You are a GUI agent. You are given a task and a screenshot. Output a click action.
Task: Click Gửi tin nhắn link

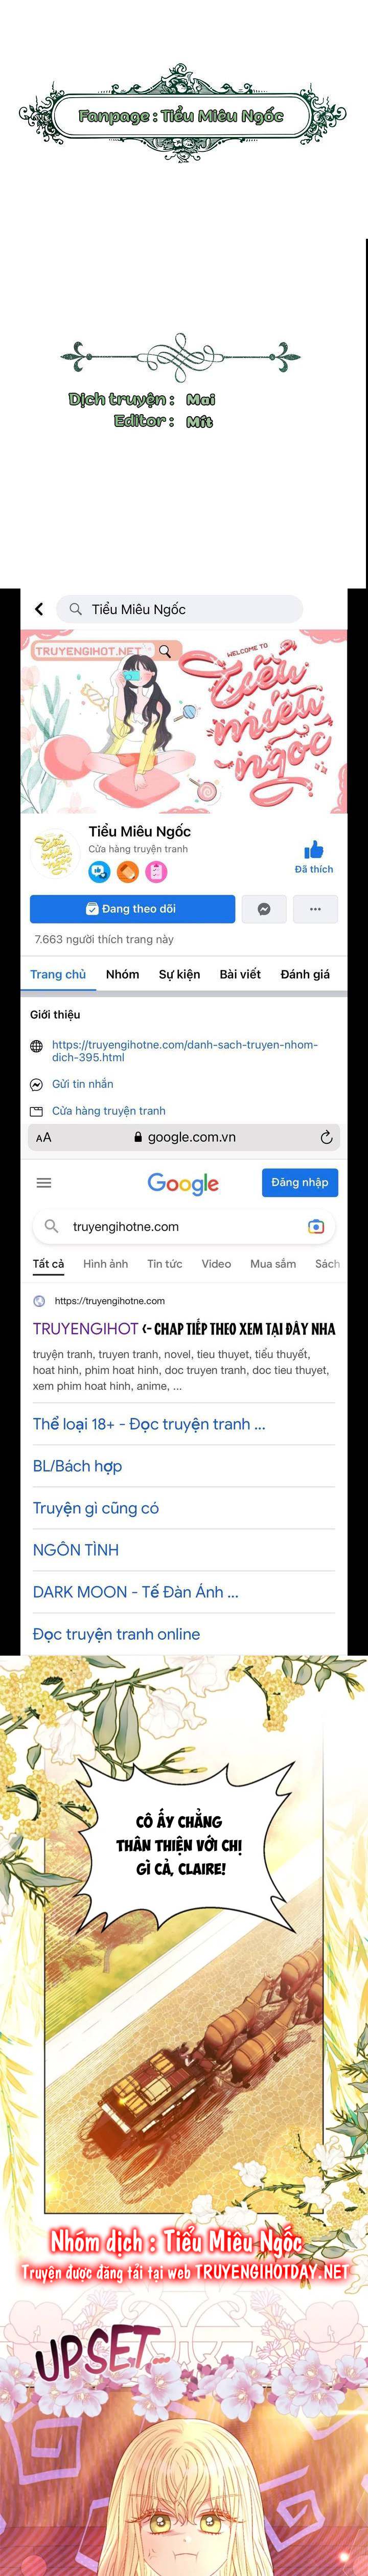[x=82, y=1084]
